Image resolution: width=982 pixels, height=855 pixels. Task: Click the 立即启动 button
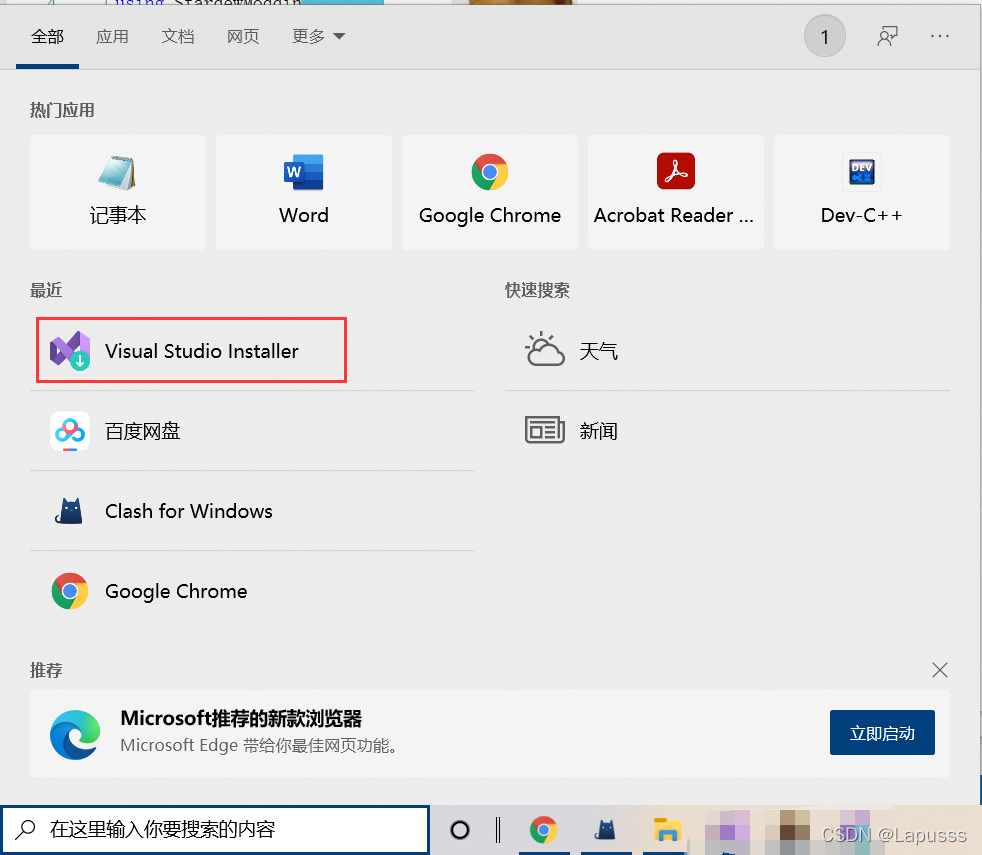pos(882,733)
